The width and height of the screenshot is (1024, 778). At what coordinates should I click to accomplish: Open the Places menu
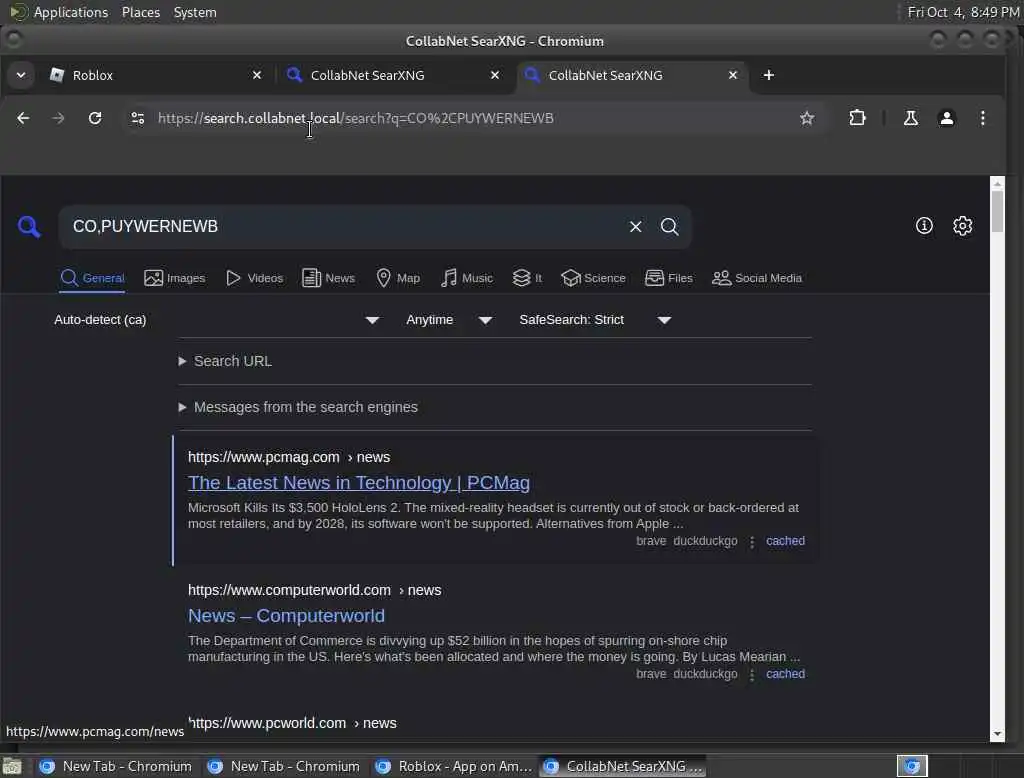(140, 12)
